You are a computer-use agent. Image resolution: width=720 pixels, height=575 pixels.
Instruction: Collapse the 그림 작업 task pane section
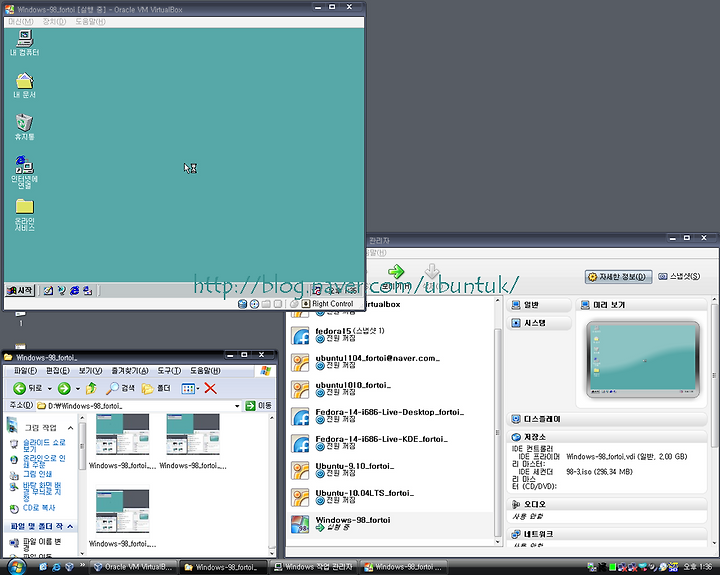point(70,428)
